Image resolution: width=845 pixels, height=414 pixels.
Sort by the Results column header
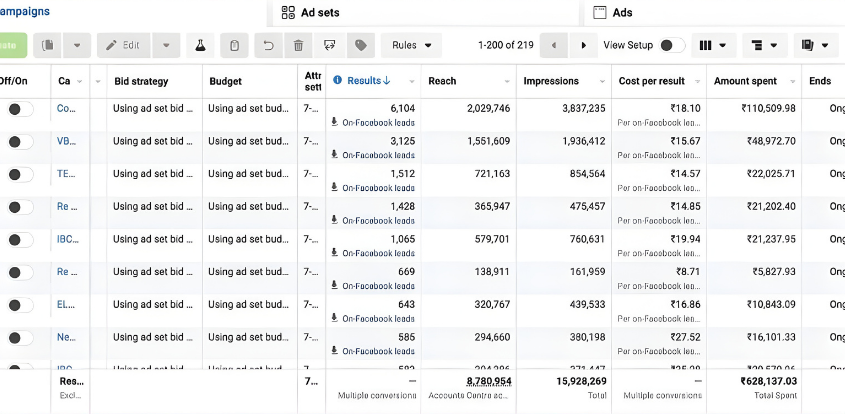tap(368, 81)
